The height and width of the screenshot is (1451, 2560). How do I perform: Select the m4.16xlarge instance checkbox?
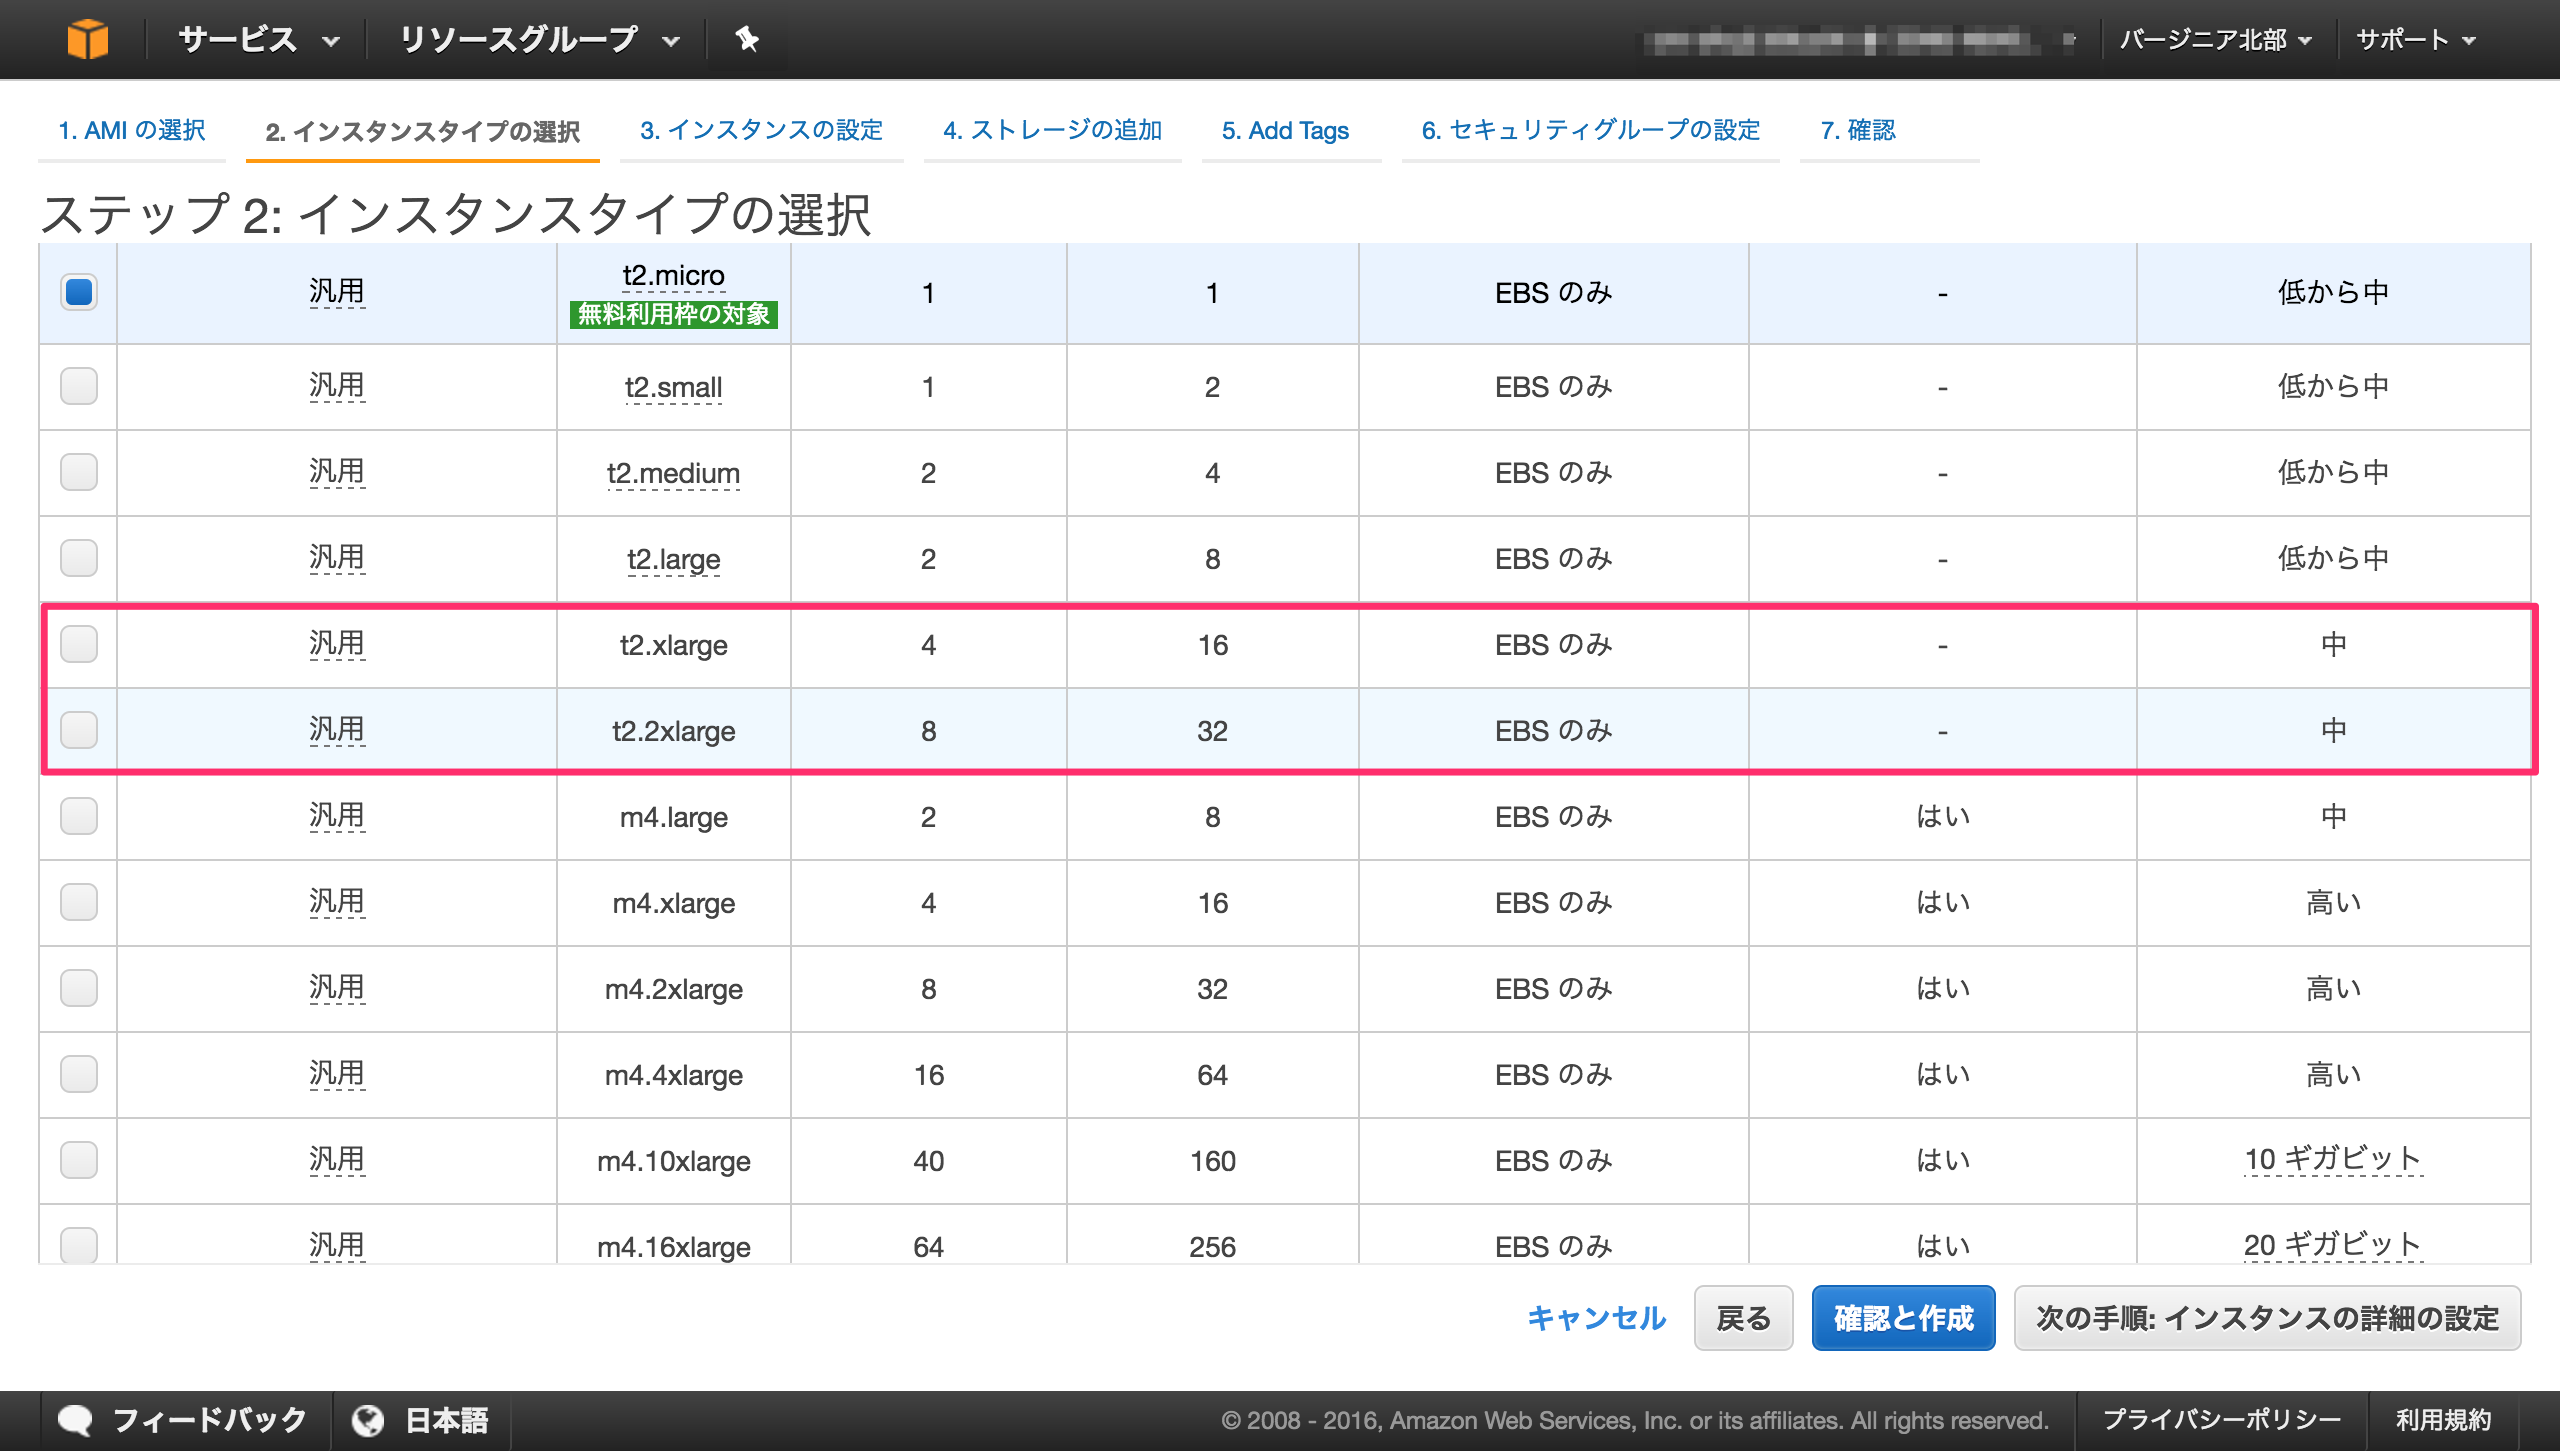[x=79, y=1245]
